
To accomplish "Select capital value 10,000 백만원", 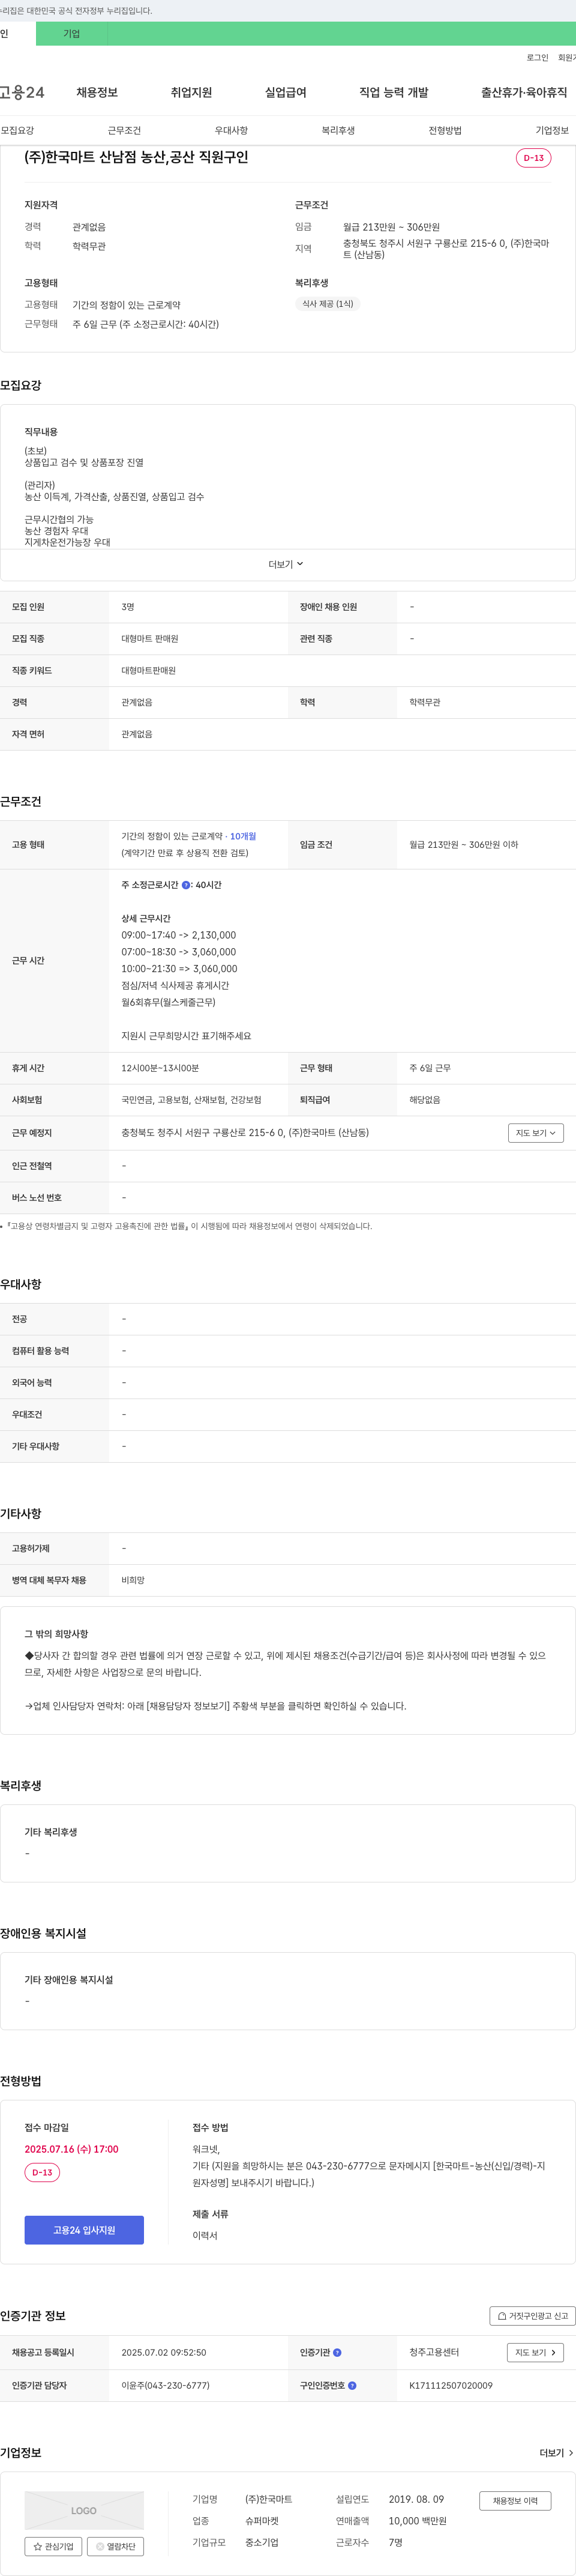I will (417, 2521).
